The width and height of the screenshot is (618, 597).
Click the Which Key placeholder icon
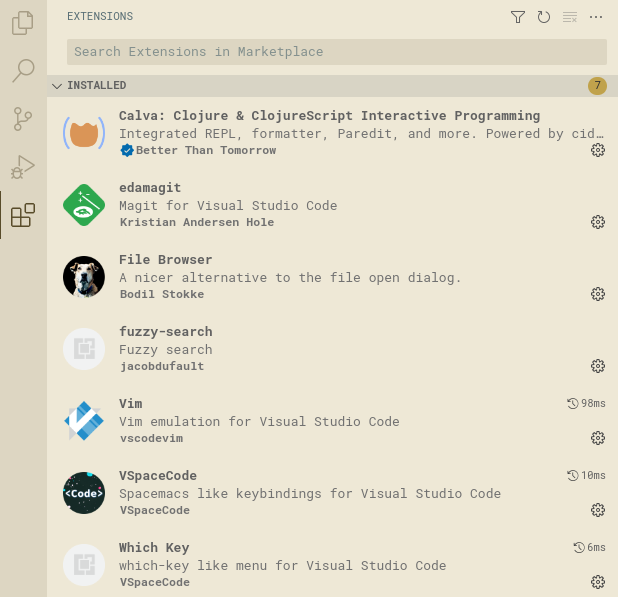(x=84, y=565)
